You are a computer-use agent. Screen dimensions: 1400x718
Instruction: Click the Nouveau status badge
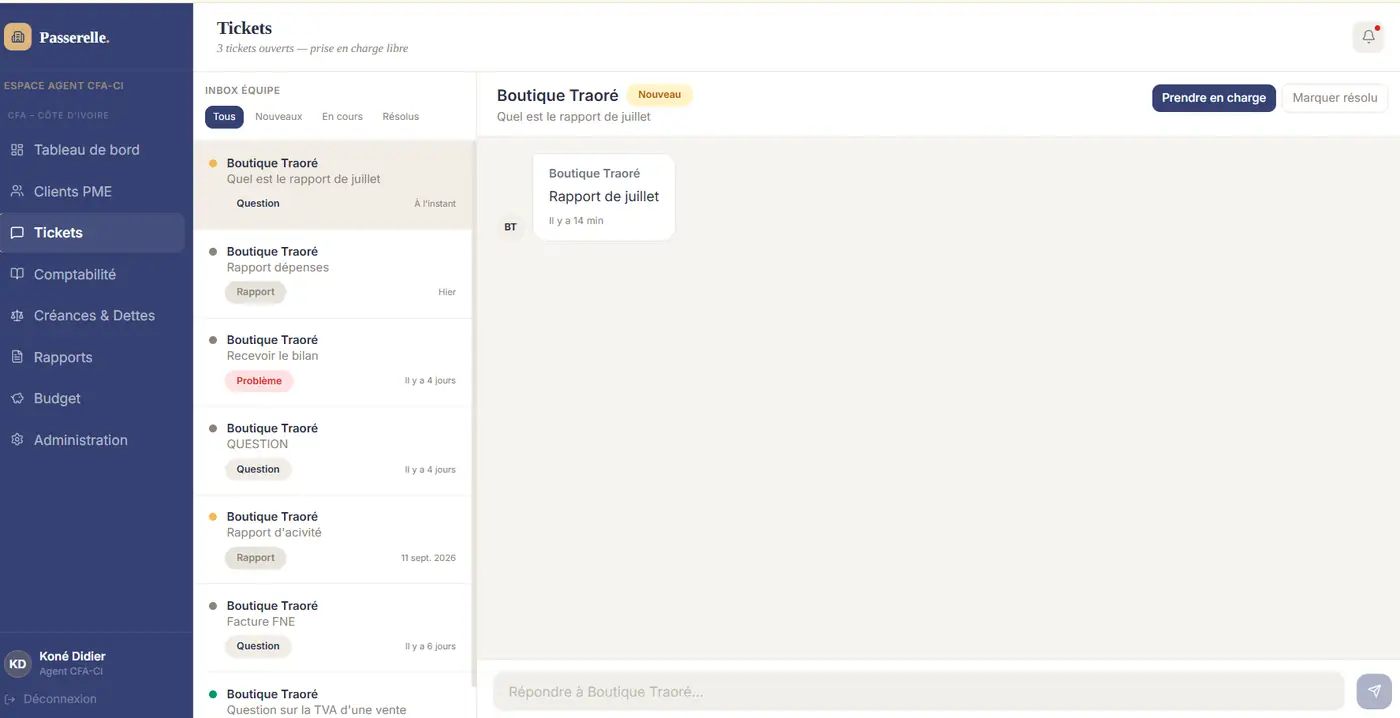tap(659, 95)
